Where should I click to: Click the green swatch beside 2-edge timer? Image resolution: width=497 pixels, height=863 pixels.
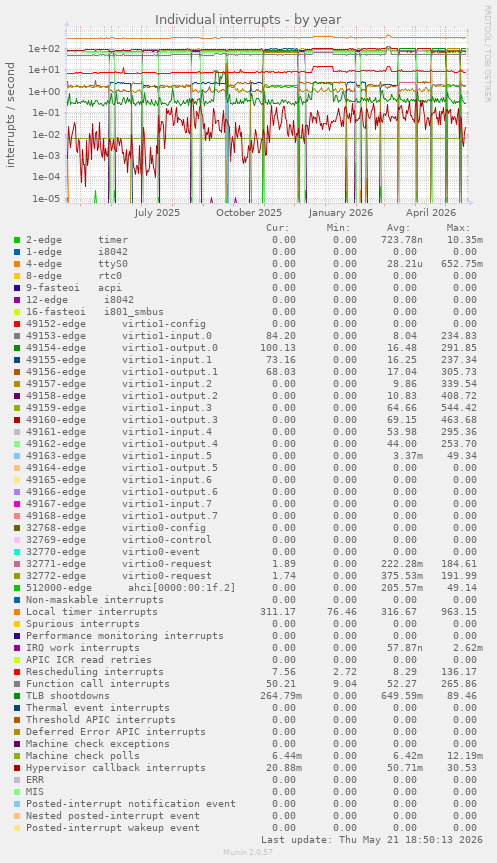tap(17, 240)
